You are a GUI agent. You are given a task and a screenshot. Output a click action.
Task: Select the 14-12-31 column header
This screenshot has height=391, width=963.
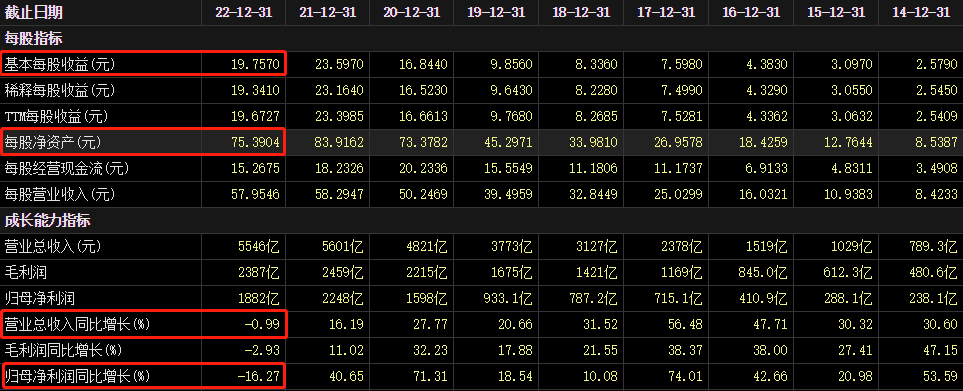tap(921, 12)
